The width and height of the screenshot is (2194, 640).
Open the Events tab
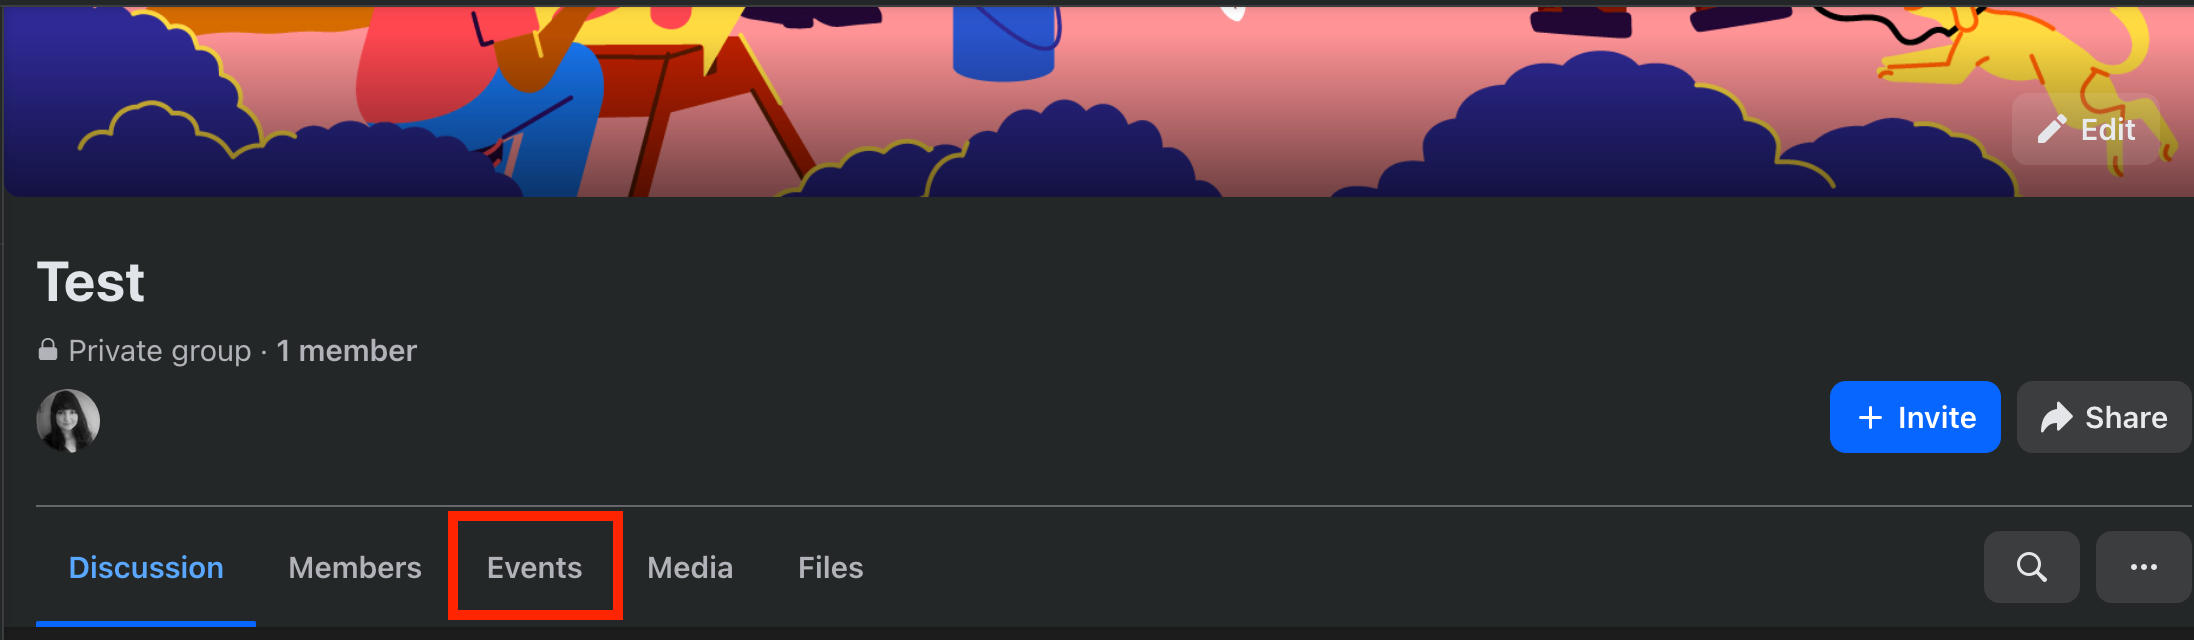click(x=534, y=567)
